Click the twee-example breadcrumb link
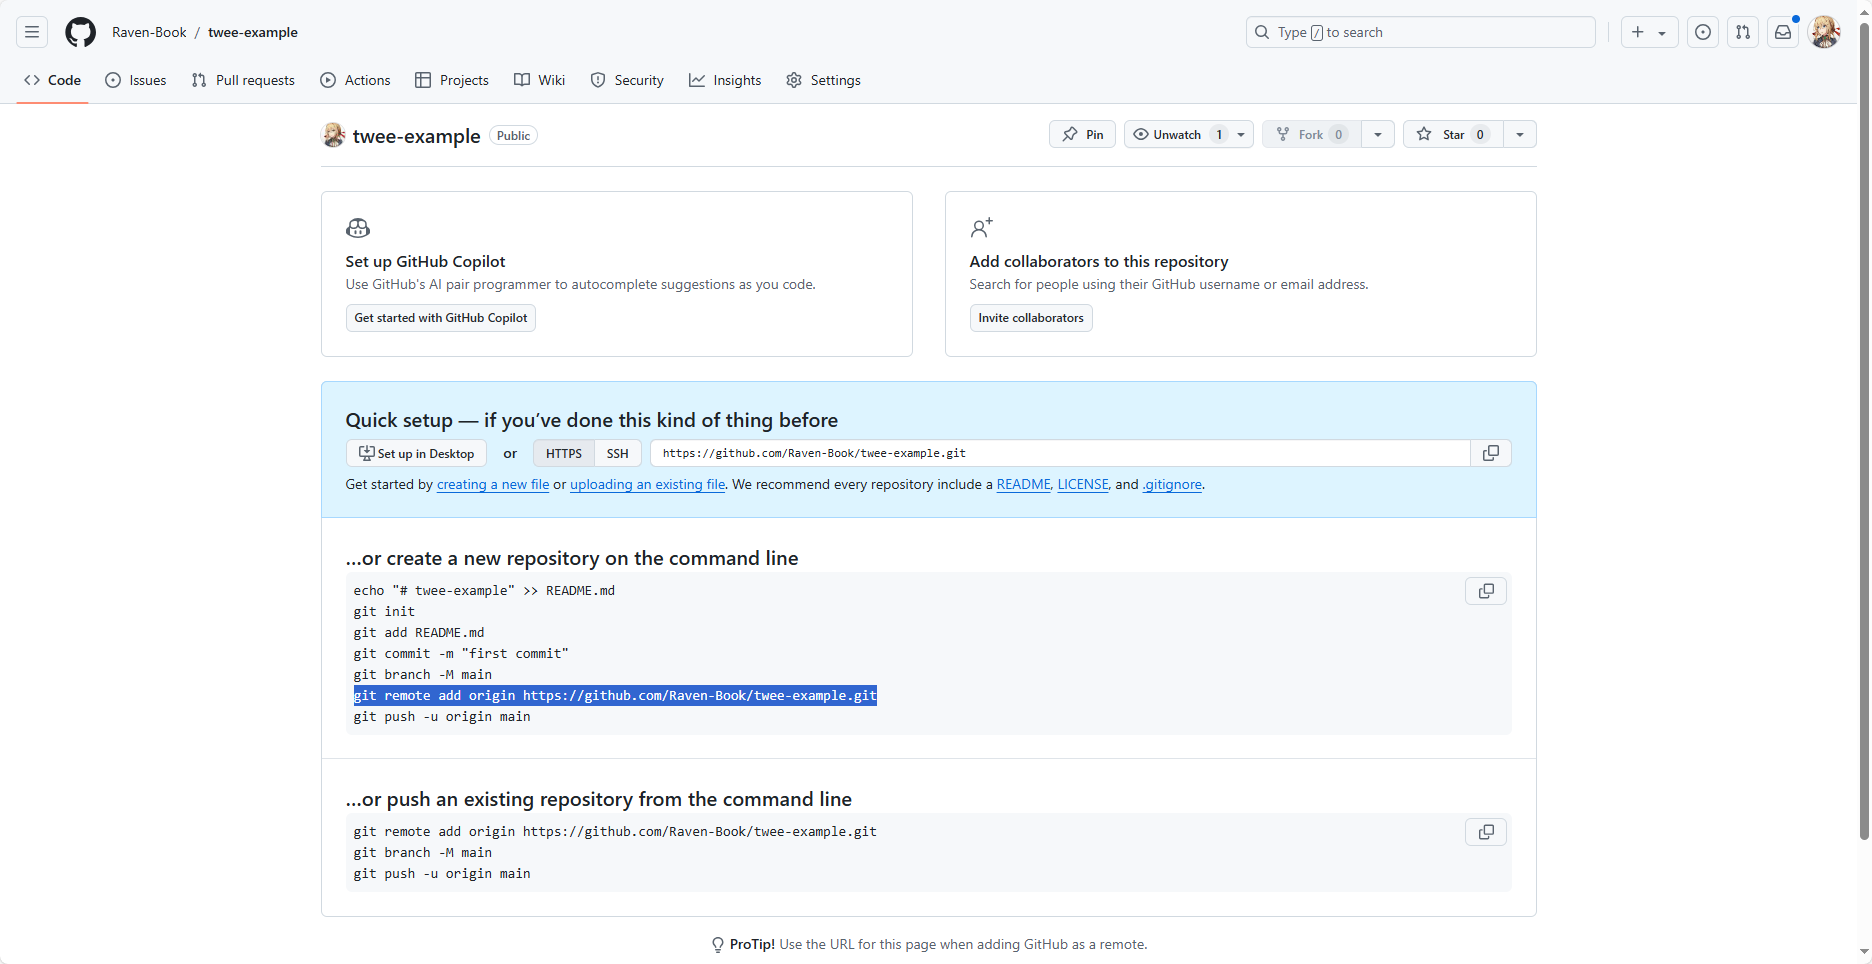 pyautogui.click(x=253, y=32)
